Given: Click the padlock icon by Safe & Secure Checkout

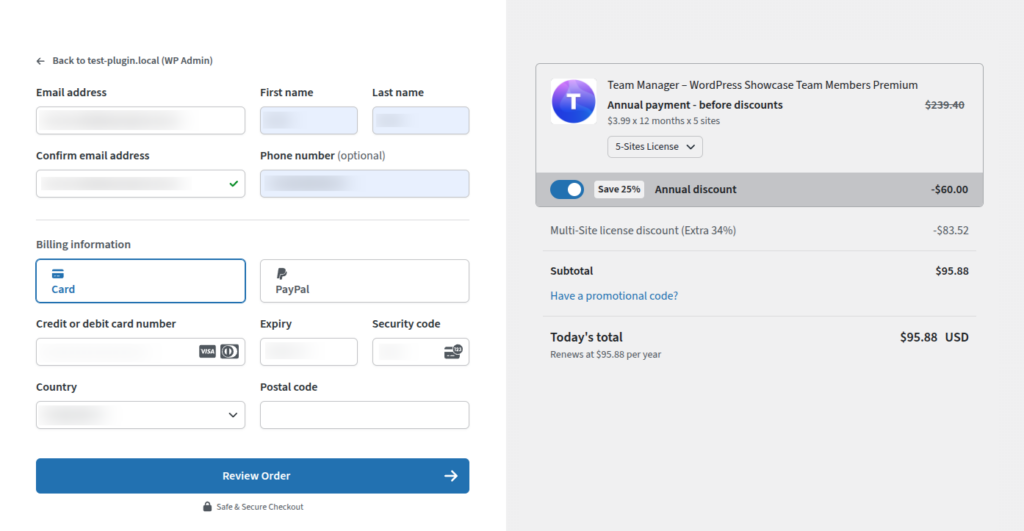Looking at the screenshot, I should pos(207,507).
